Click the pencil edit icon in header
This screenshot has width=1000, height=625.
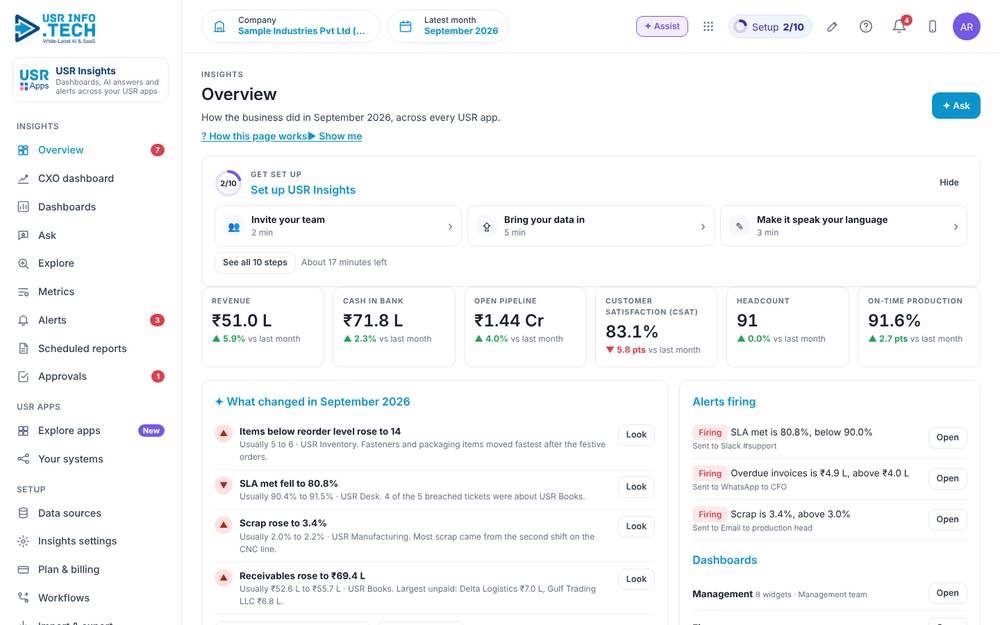(832, 27)
